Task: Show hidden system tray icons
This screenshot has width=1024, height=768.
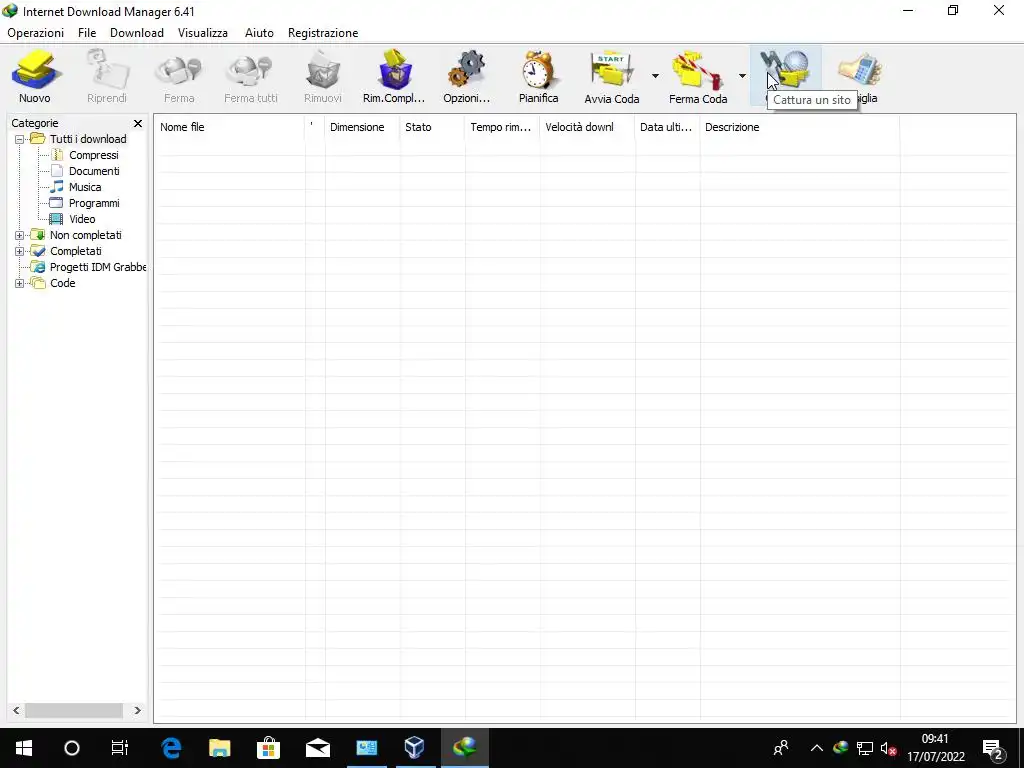Action: (x=816, y=748)
